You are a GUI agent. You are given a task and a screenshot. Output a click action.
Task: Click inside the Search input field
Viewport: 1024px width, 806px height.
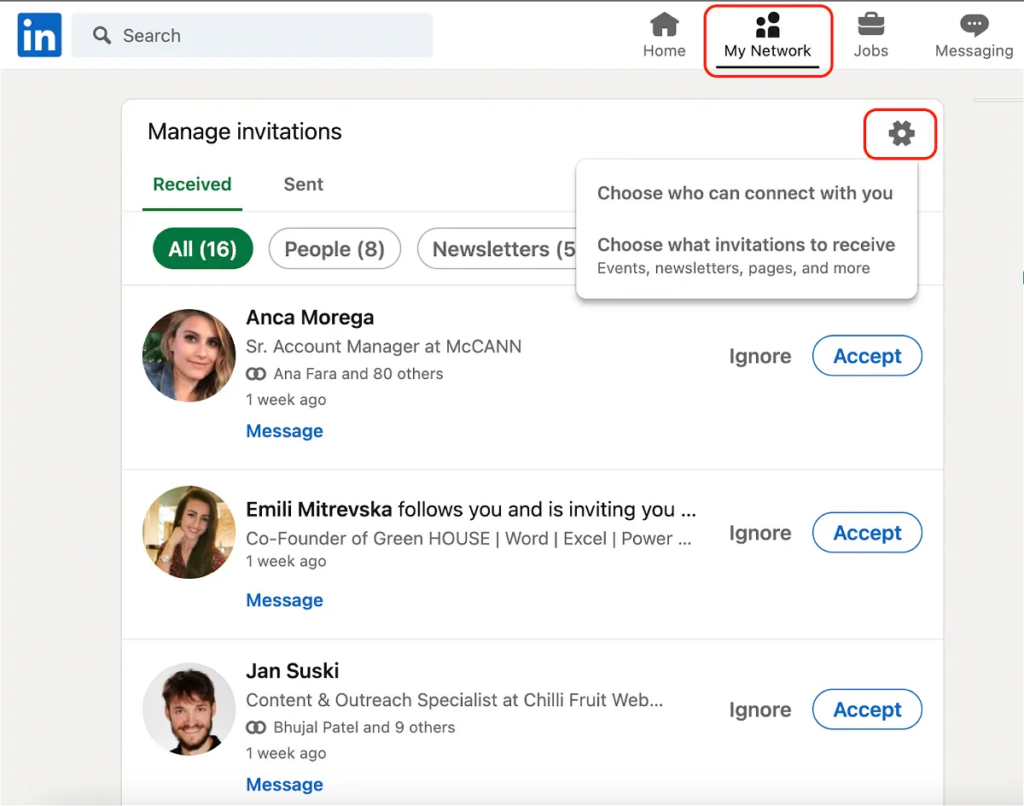click(x=270, y=36)
